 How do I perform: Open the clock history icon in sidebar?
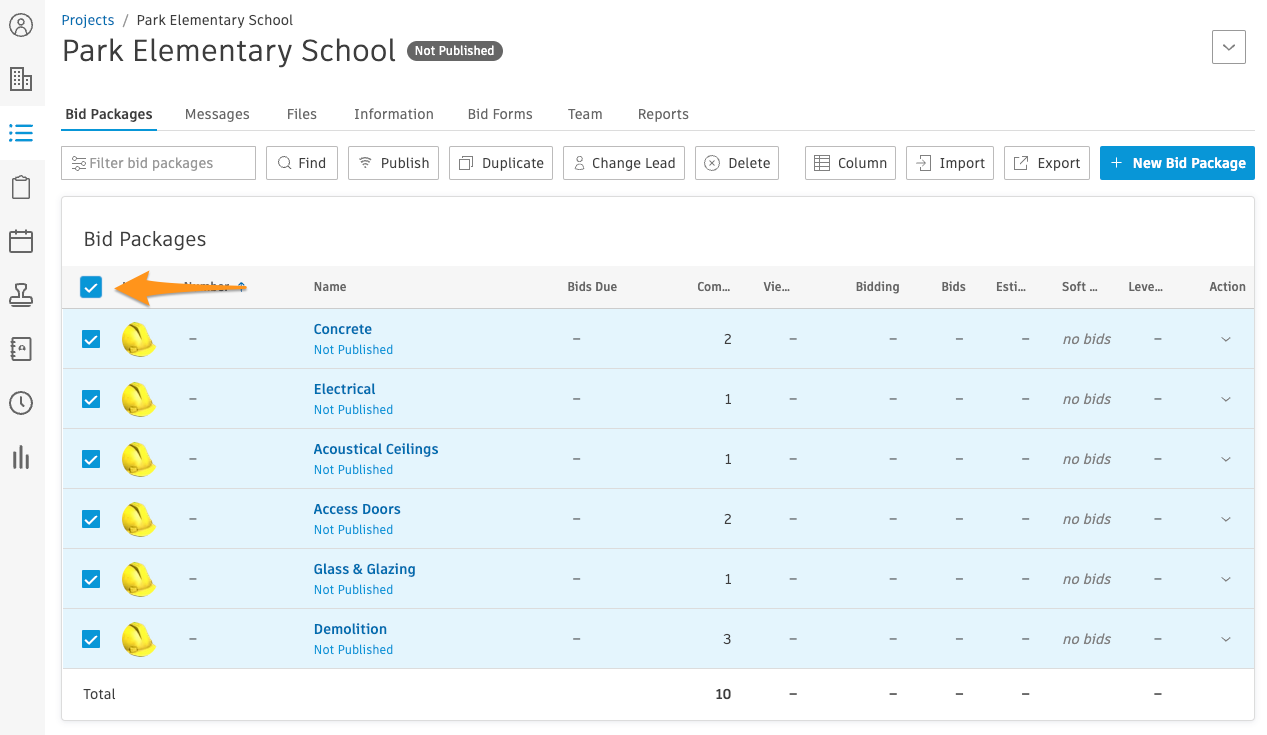21,403
